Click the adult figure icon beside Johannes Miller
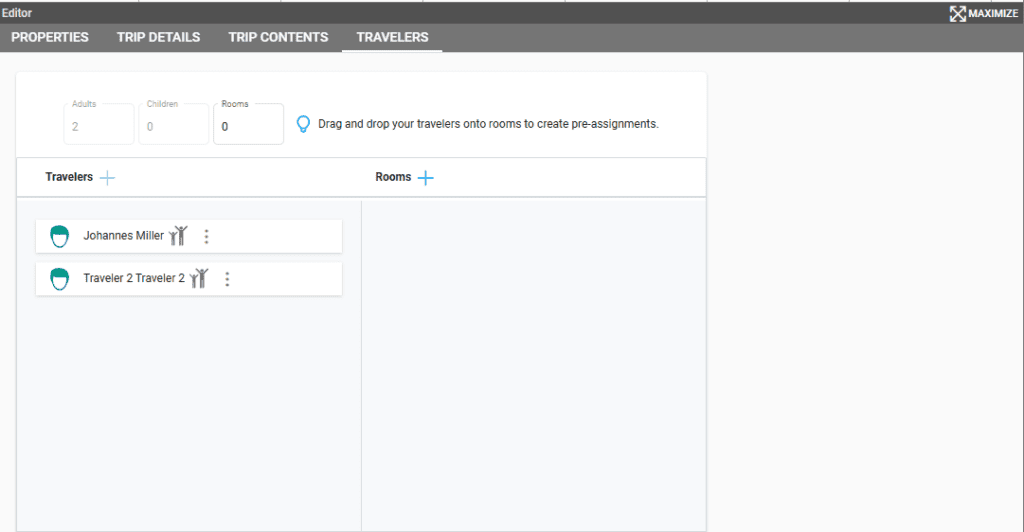 click(178, 236)
